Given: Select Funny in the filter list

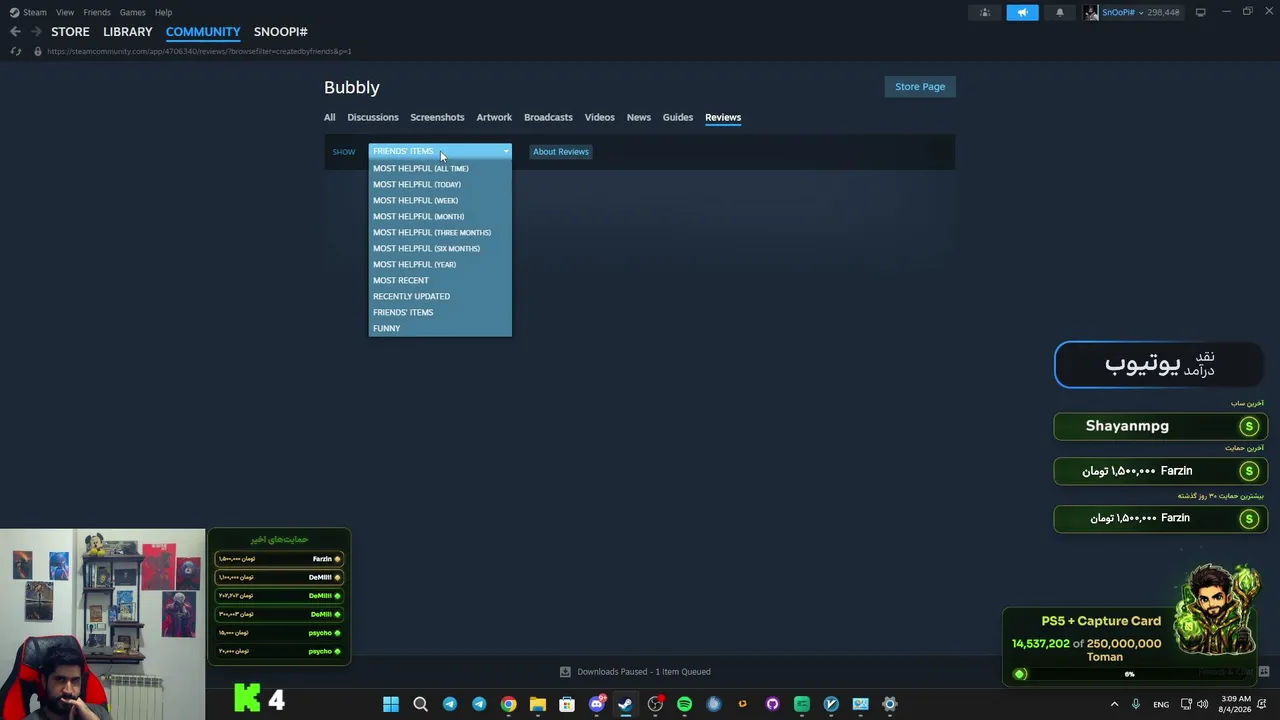Looking at the screenshot, I should coord(440,328).
